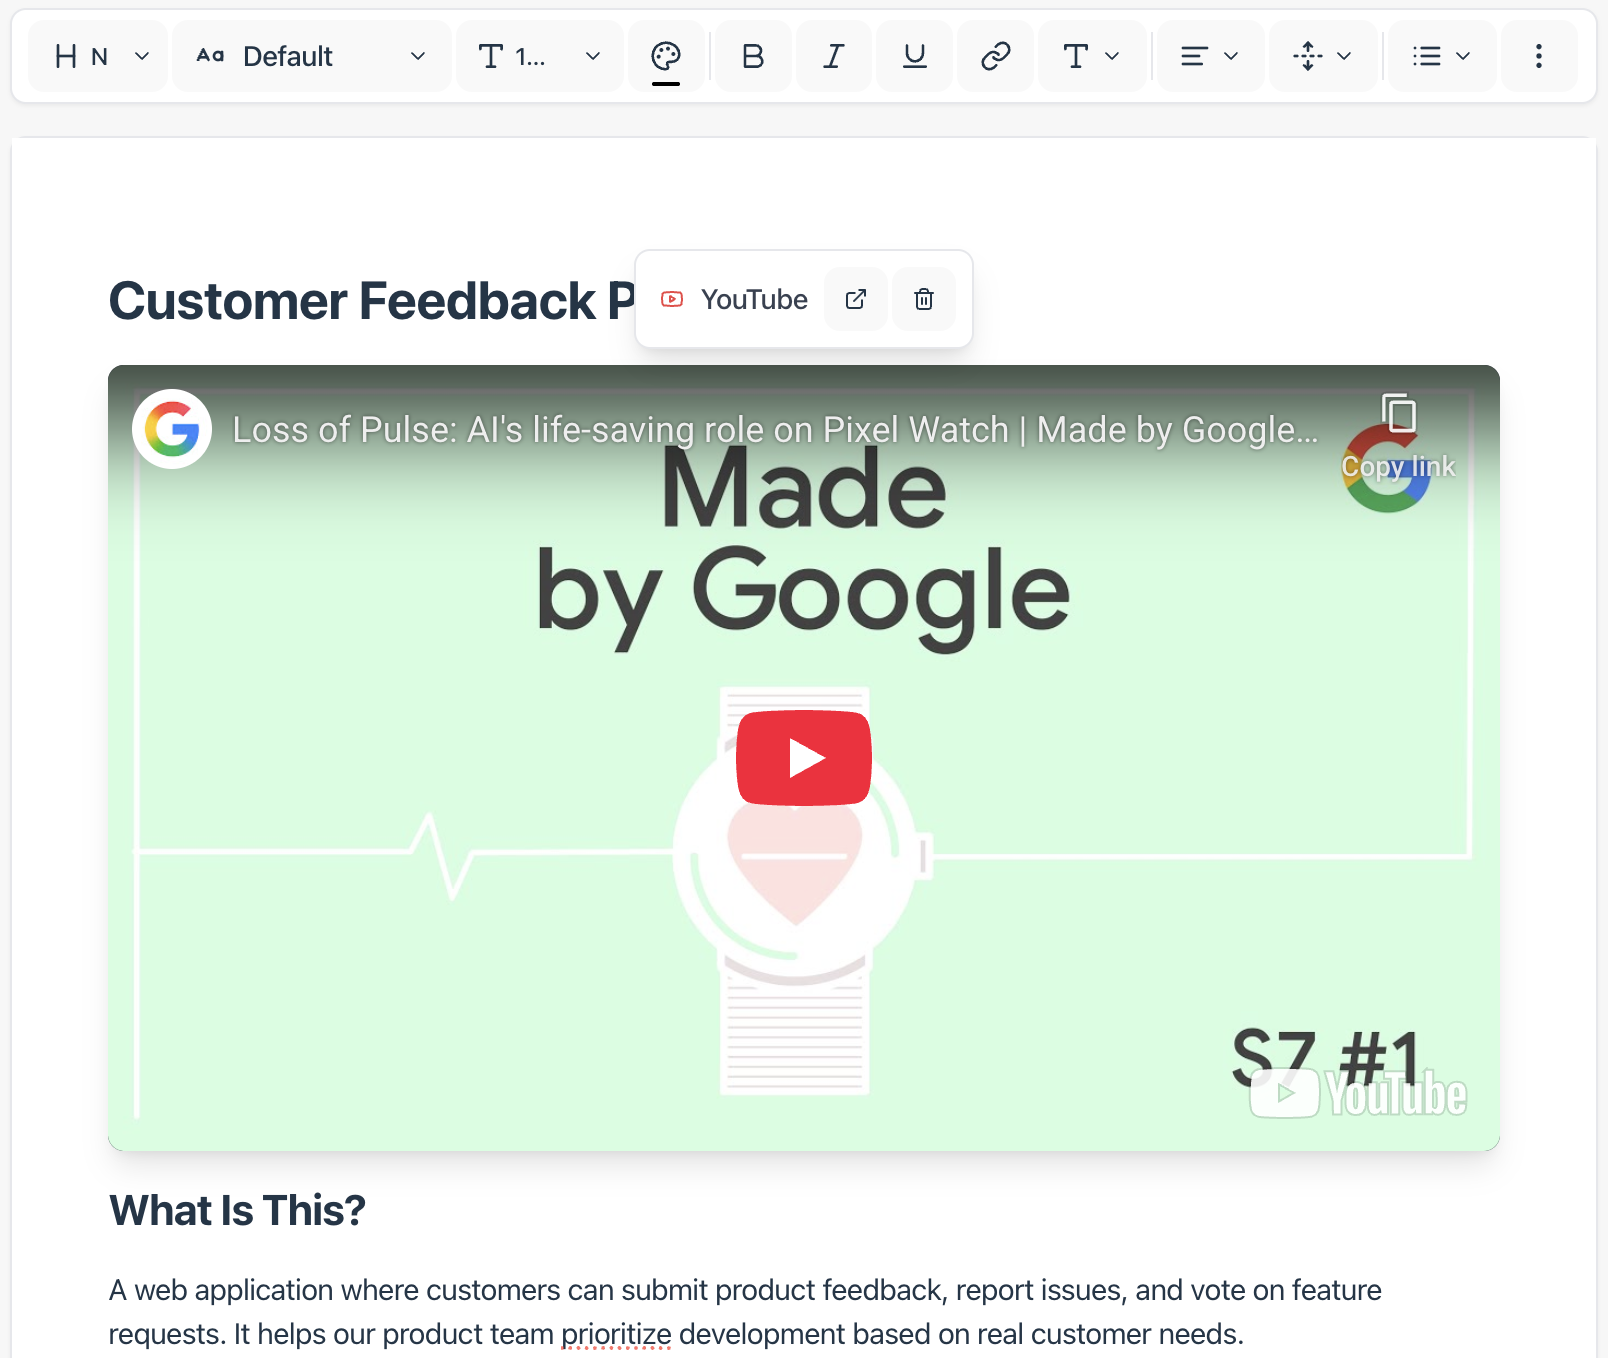Open the video title link

[x=775, y=430]
